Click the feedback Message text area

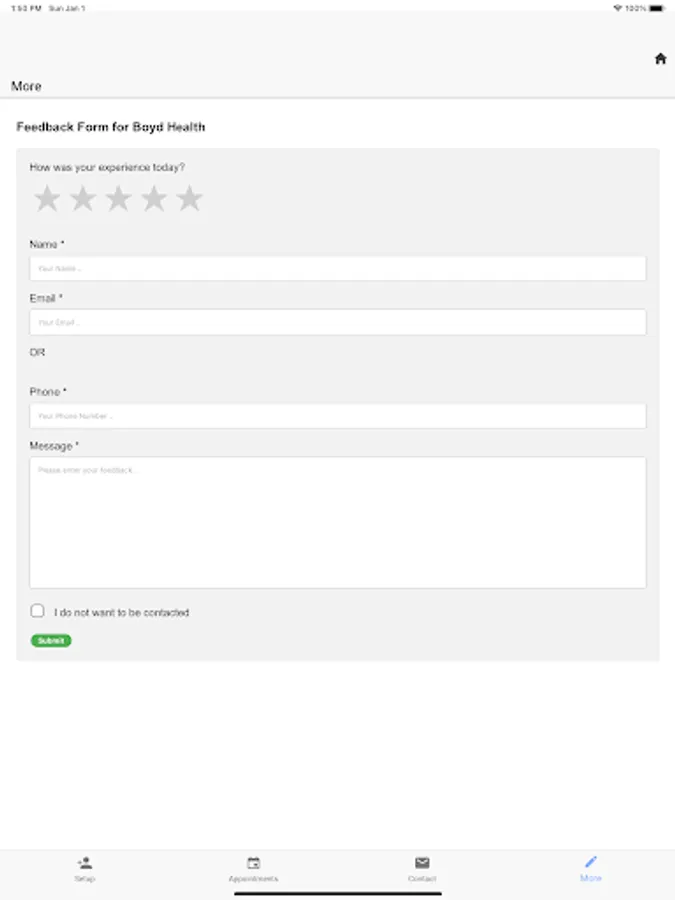point(337,522)
